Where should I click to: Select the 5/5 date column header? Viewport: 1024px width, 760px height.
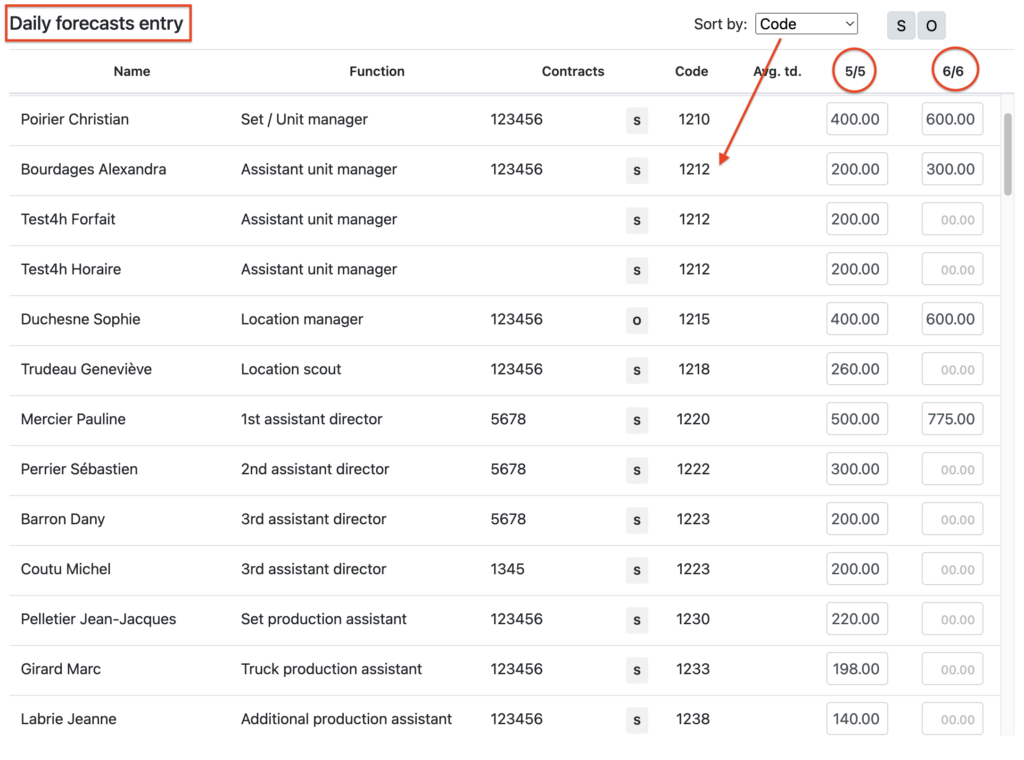coord(855,71)
